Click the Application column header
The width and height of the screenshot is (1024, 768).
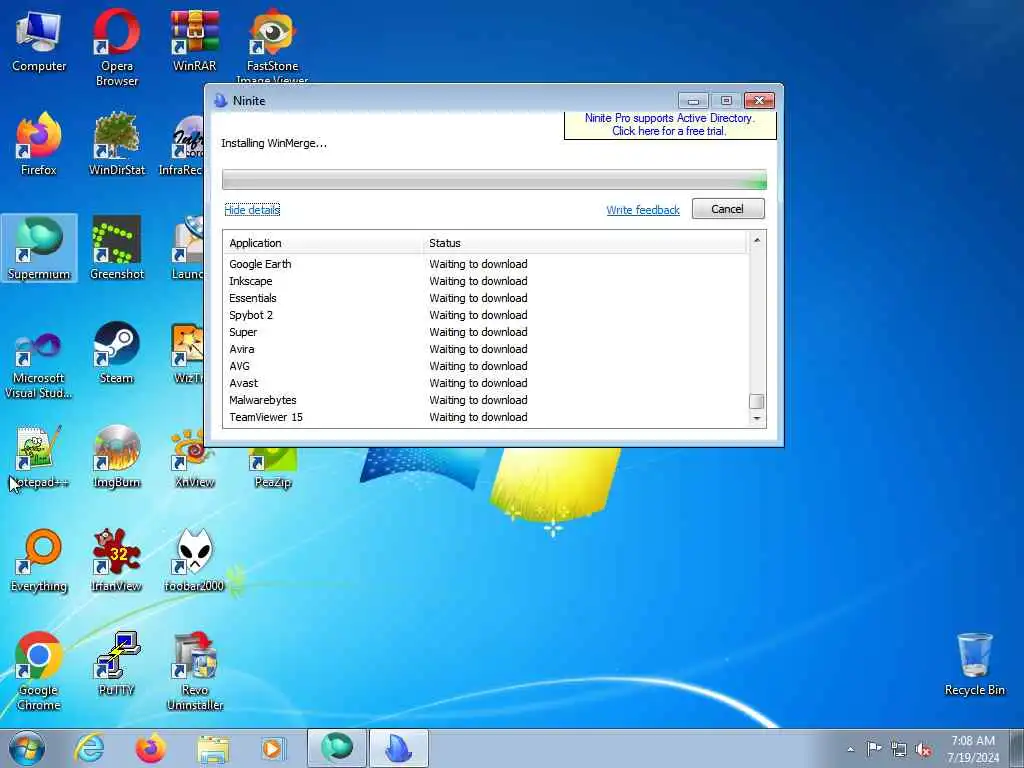[323, 243]
